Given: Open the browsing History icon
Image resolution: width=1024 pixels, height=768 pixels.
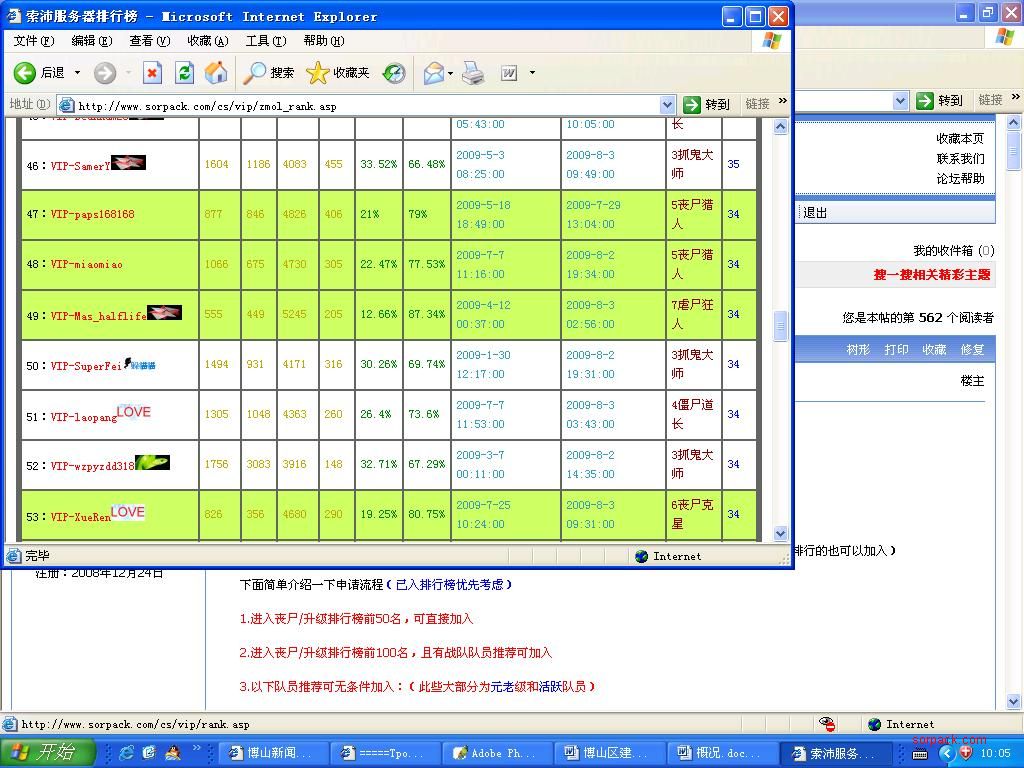Looking at the screenshot, I should [394, 73].
